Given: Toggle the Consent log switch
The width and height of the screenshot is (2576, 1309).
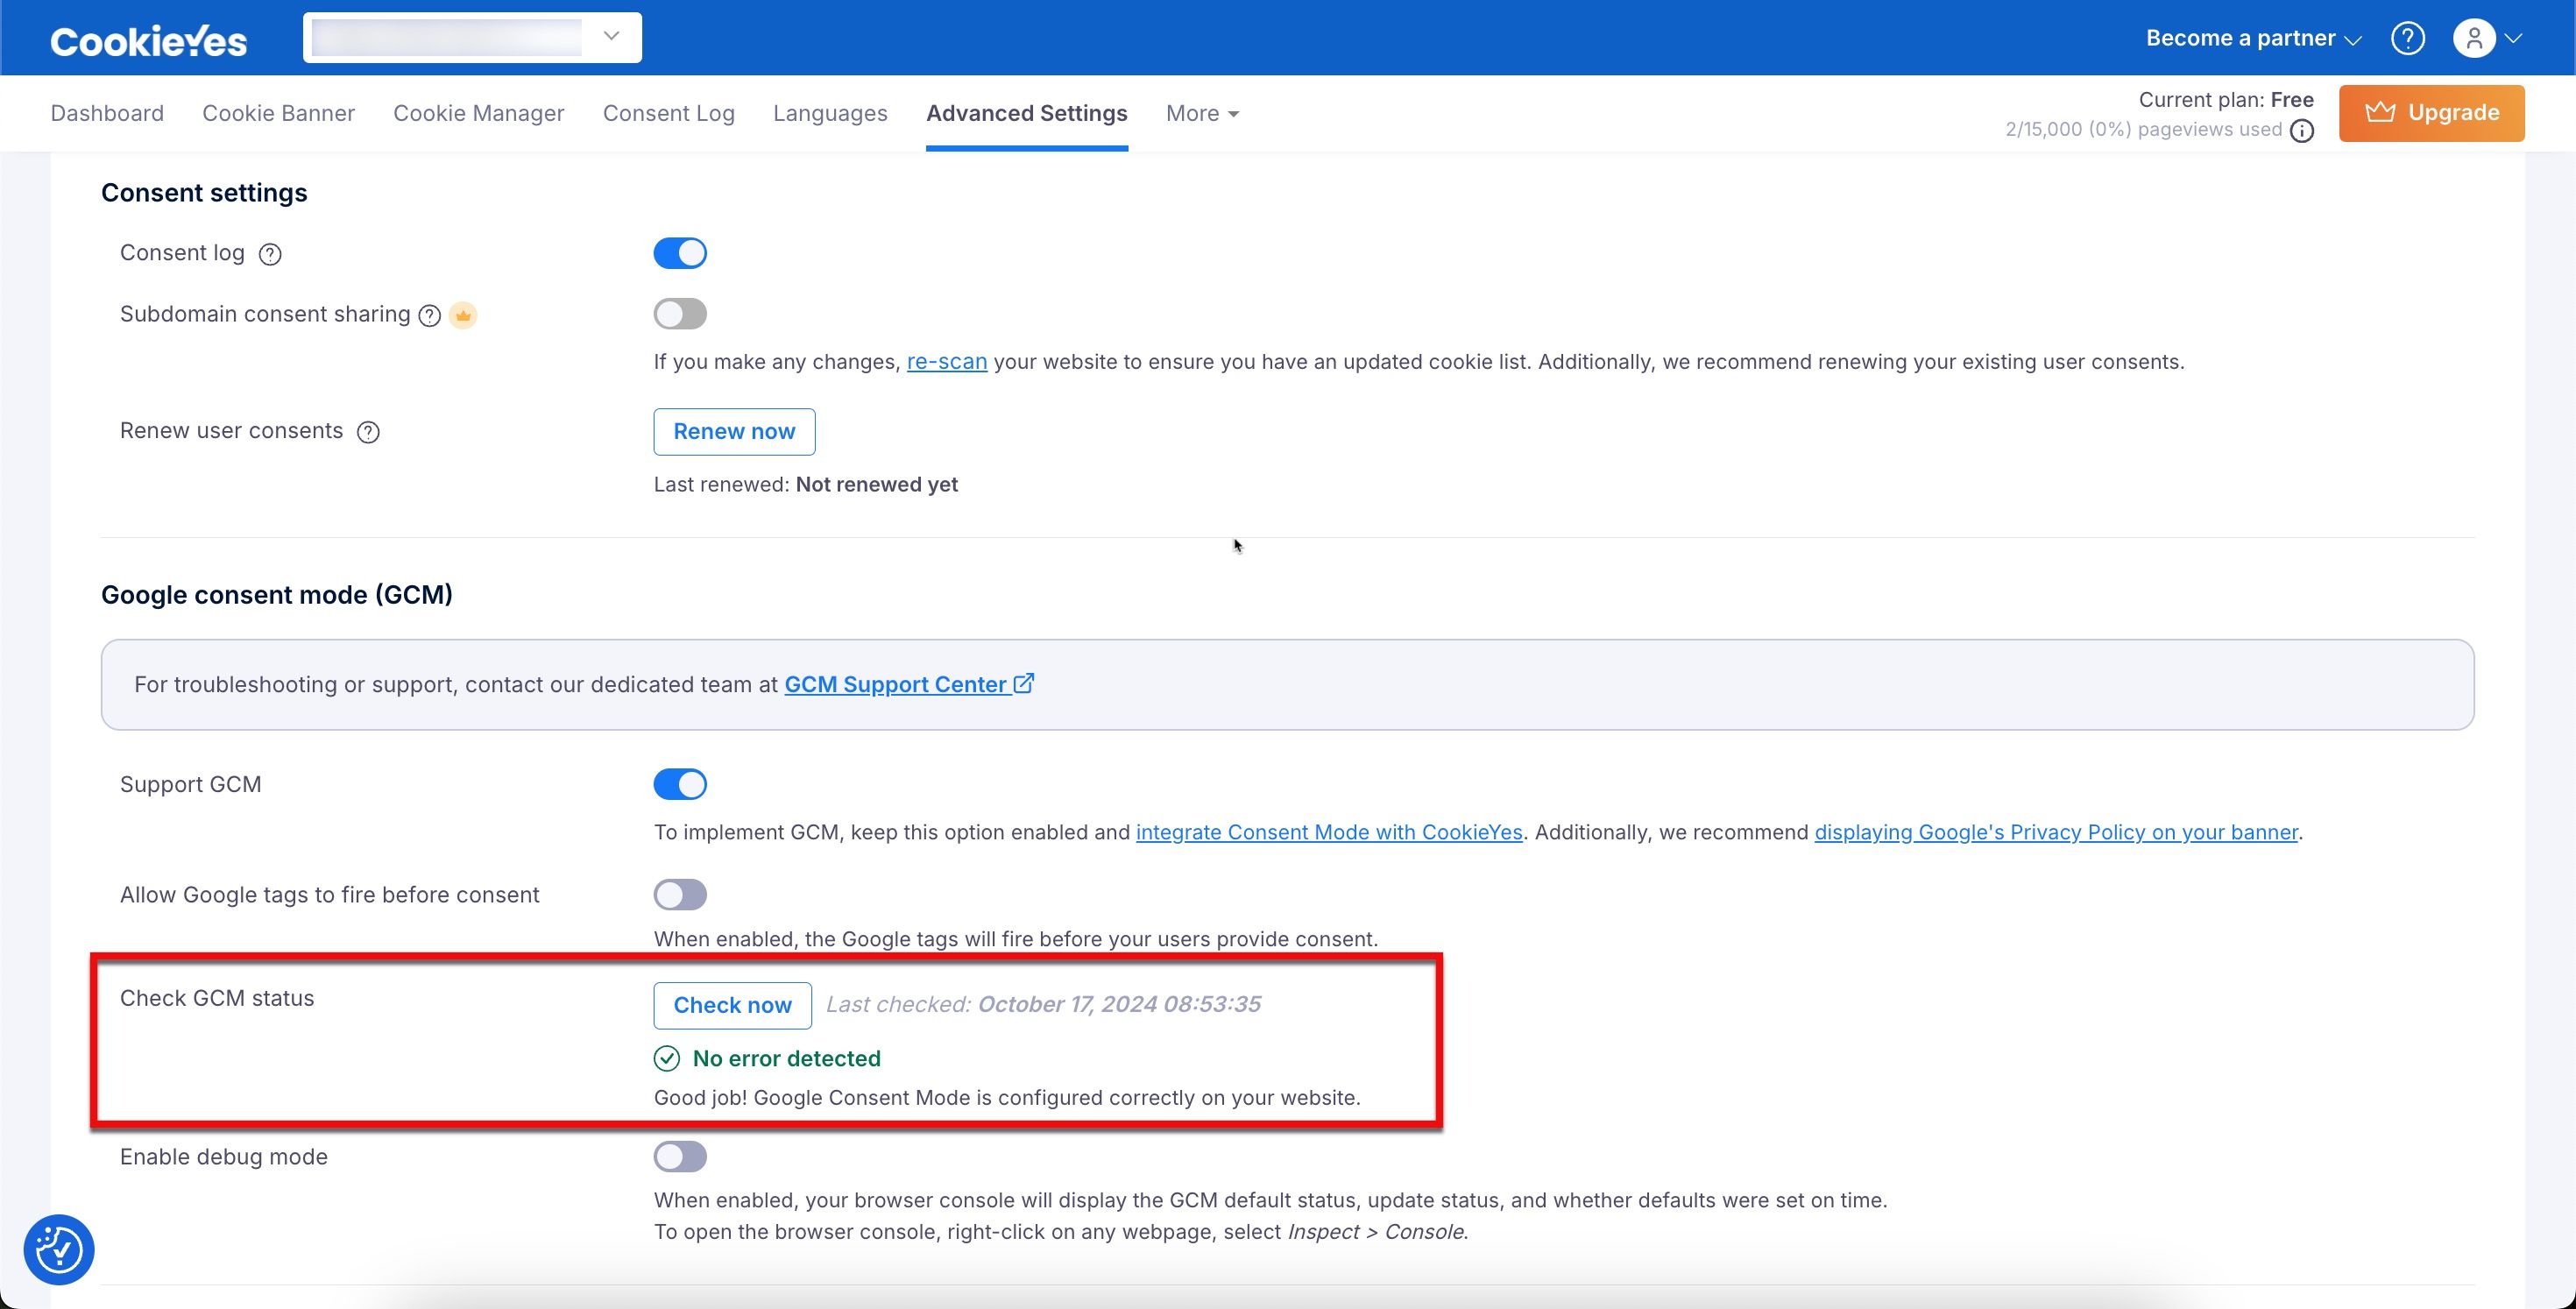Looking at the screenshot, I should (x=680, y=253).
